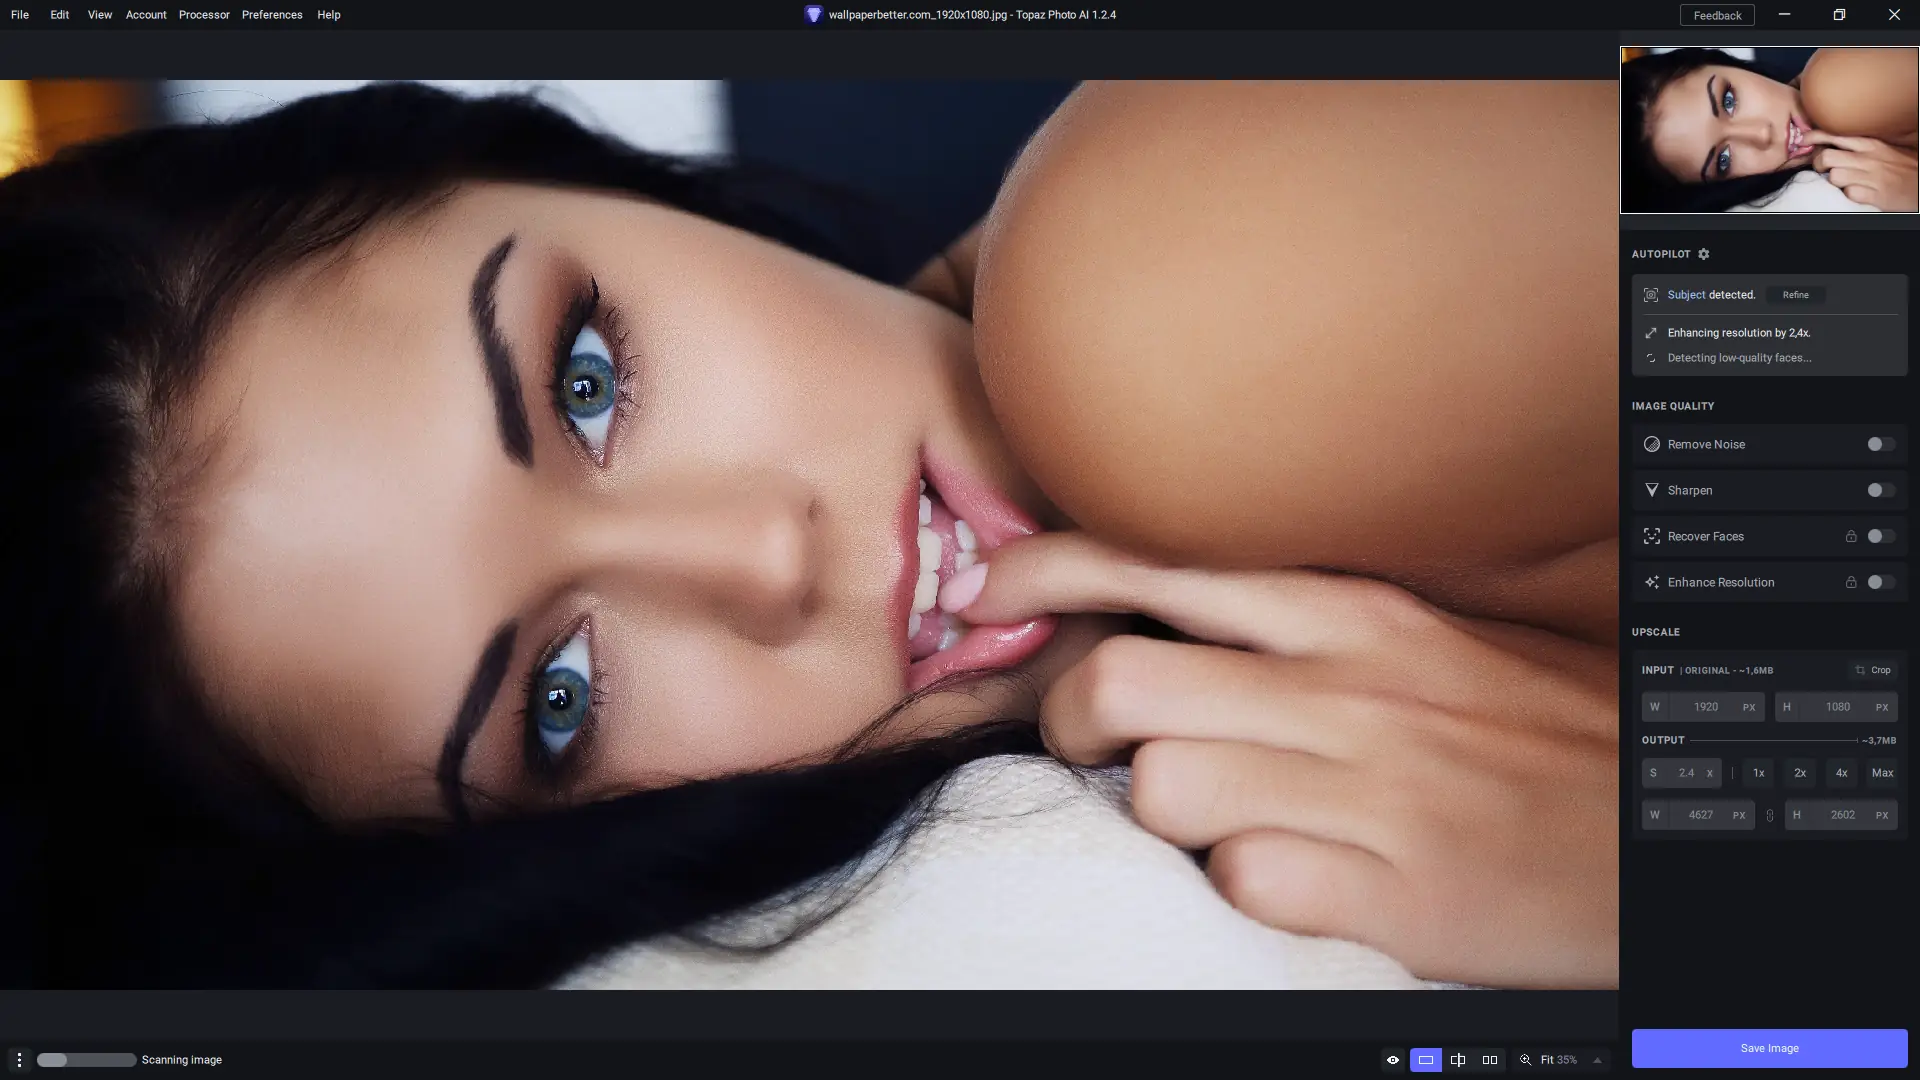Toggle original preview eye icon
This screenshot has width=1920, height=1080.
coord(1392,1060)
